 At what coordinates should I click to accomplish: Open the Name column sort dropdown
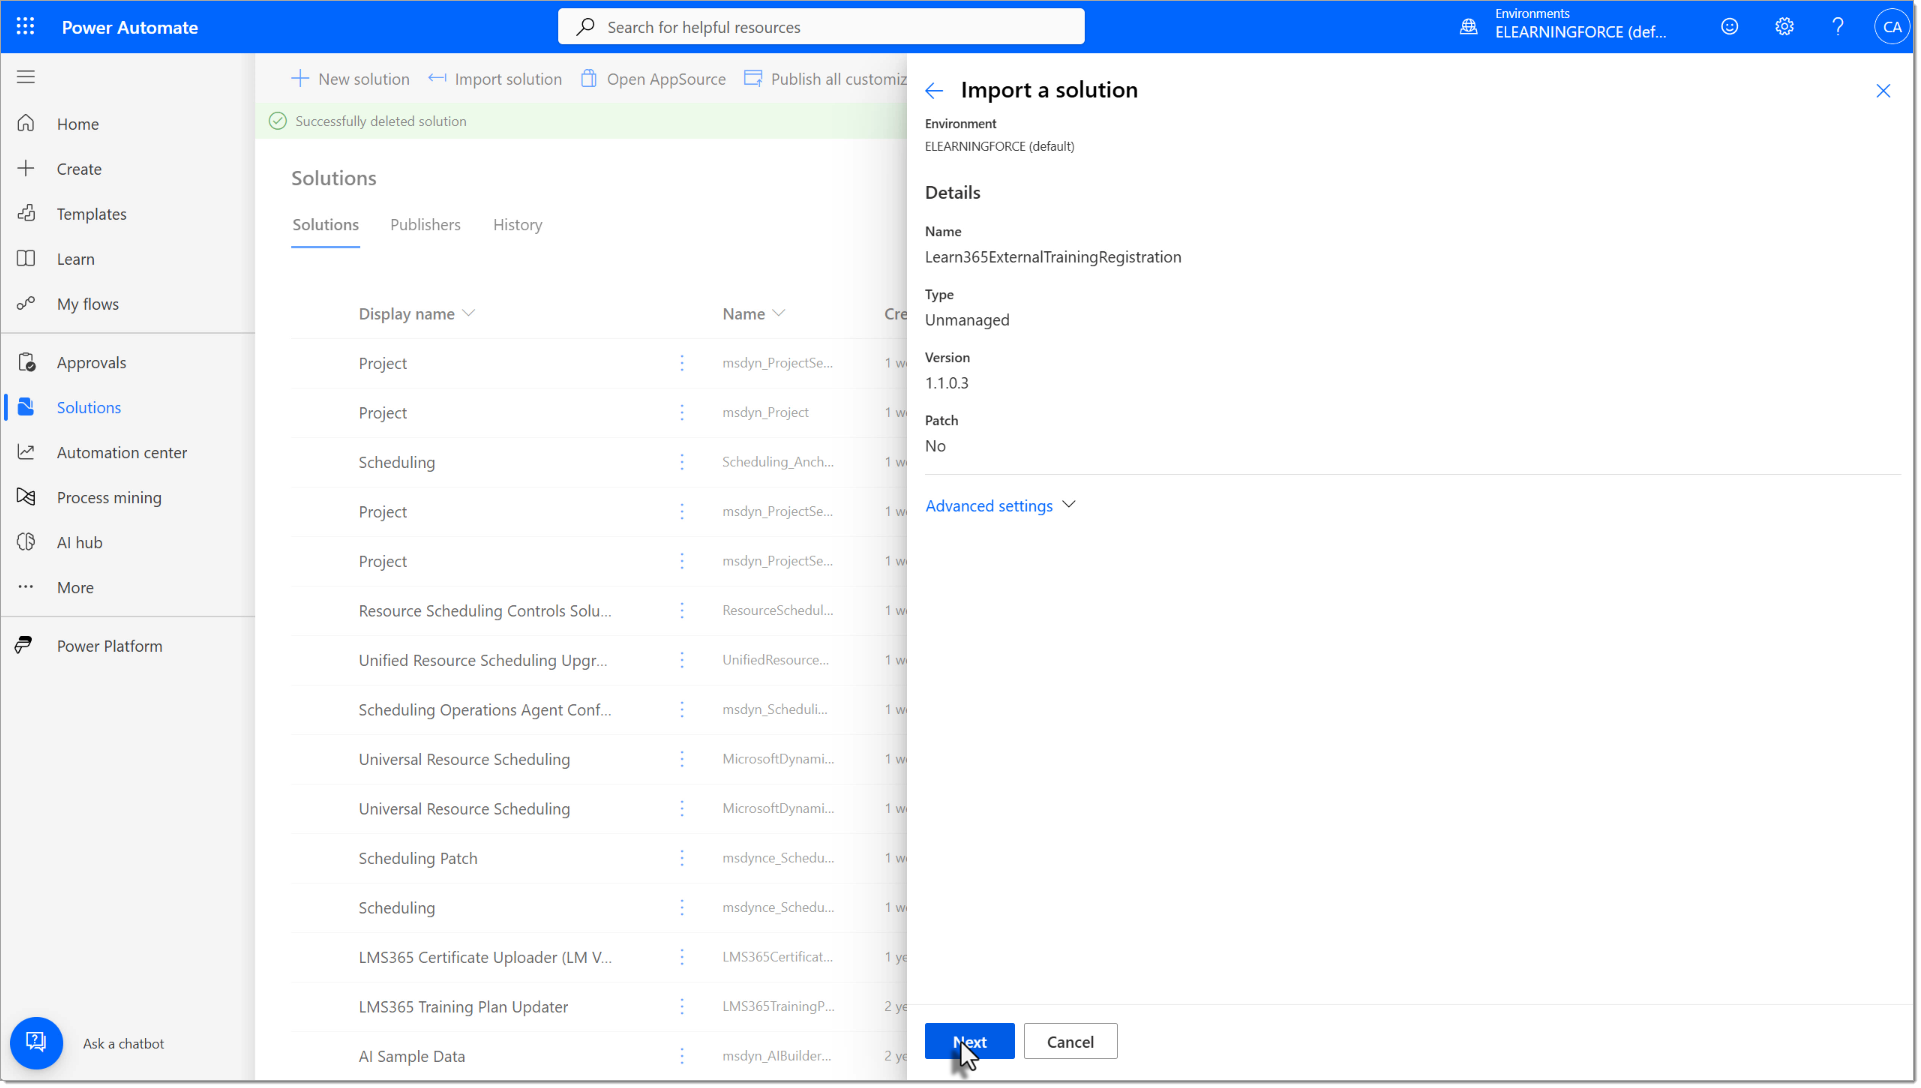tap(780, 313)
